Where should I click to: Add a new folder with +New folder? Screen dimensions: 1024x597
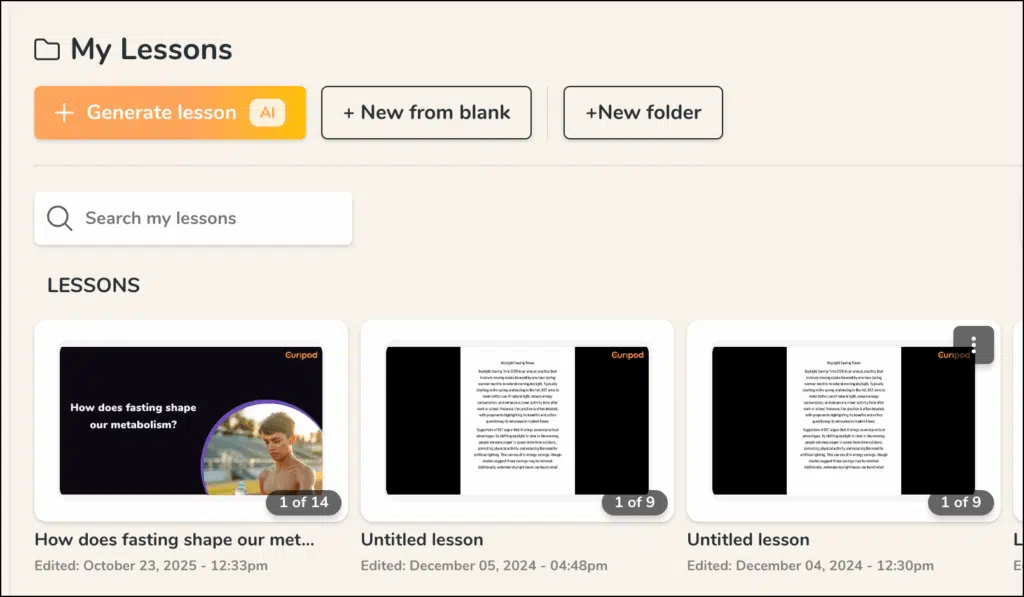click(643, 113)
